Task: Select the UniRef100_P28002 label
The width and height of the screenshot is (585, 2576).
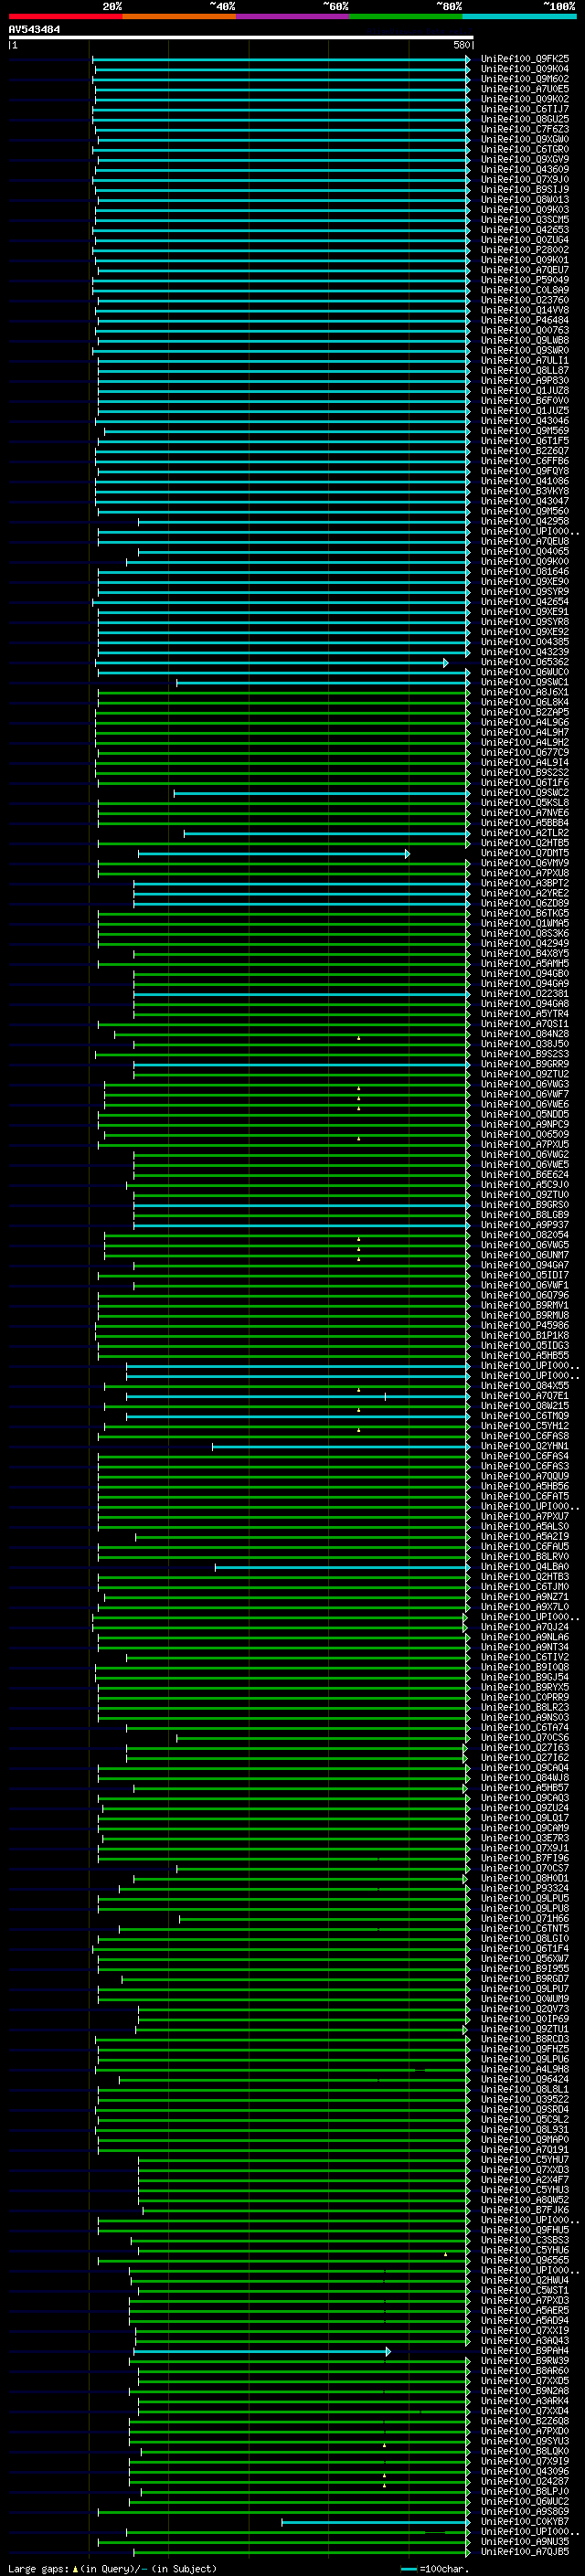Action: [x=525, y=250]
